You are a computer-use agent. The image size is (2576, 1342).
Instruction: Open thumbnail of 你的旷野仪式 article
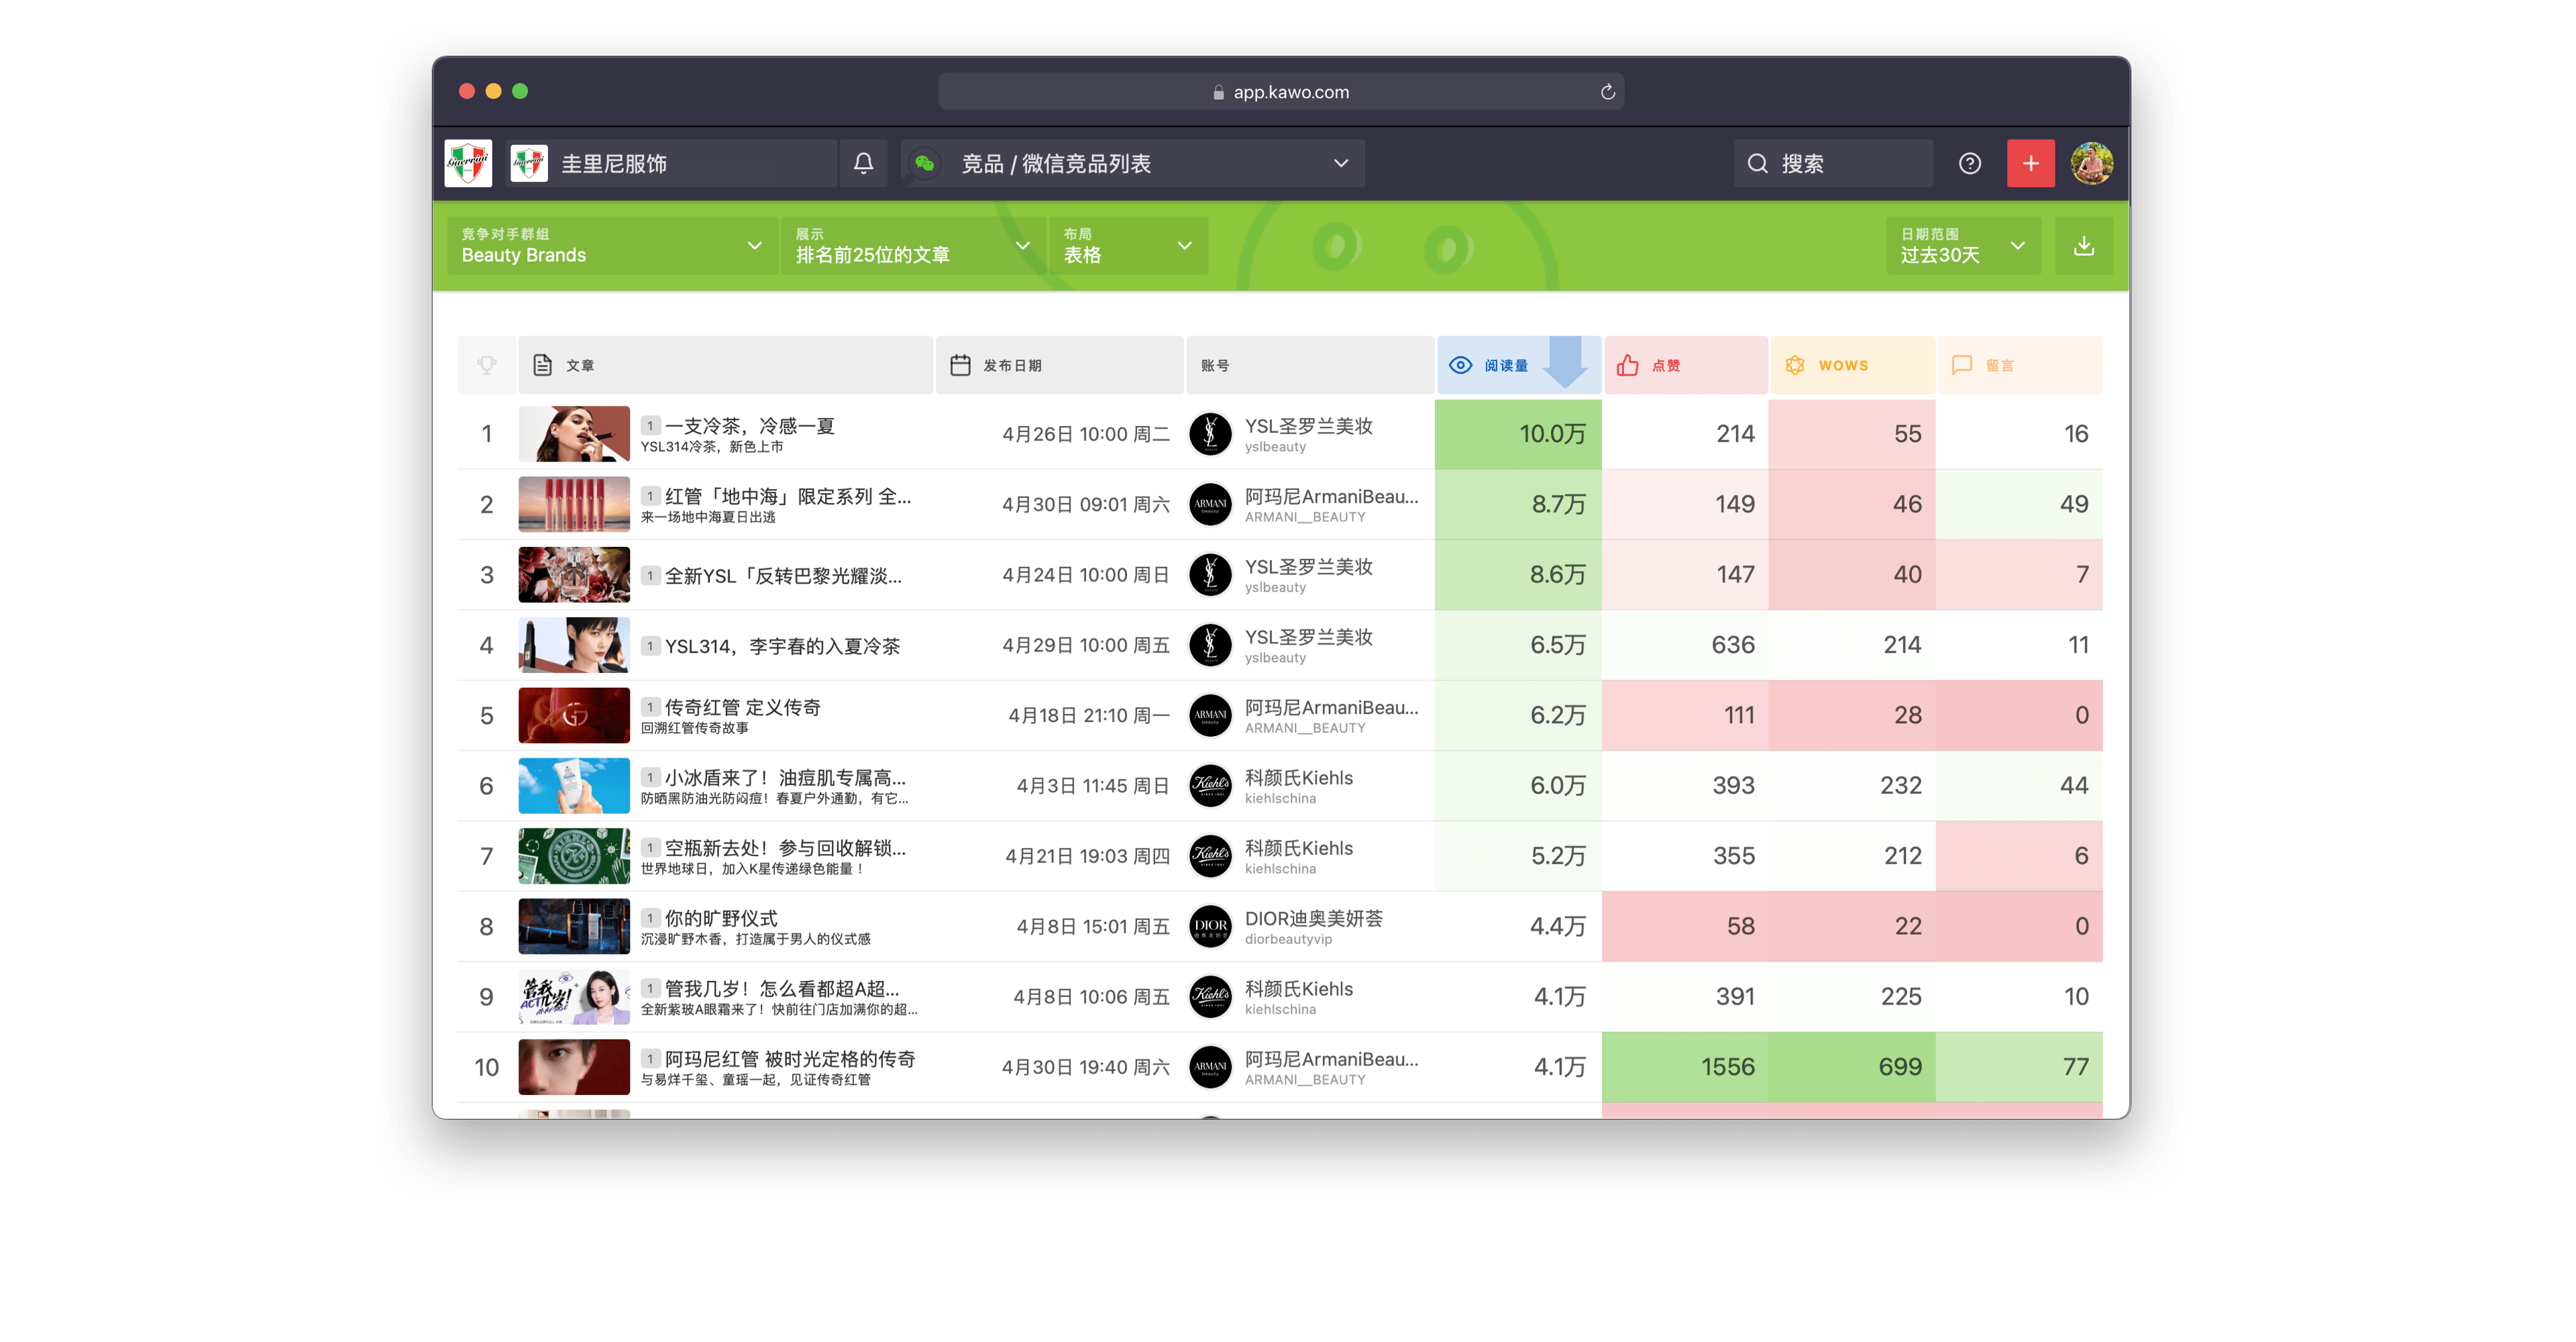click(574, 926)
